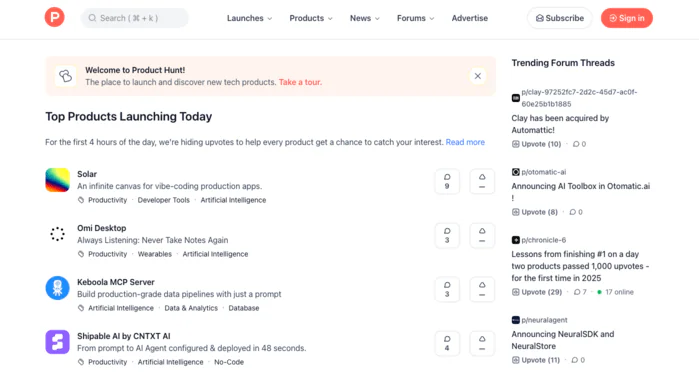Open Announcing NeuralSDK and NeuralStore thread

(x=563, y=340)
